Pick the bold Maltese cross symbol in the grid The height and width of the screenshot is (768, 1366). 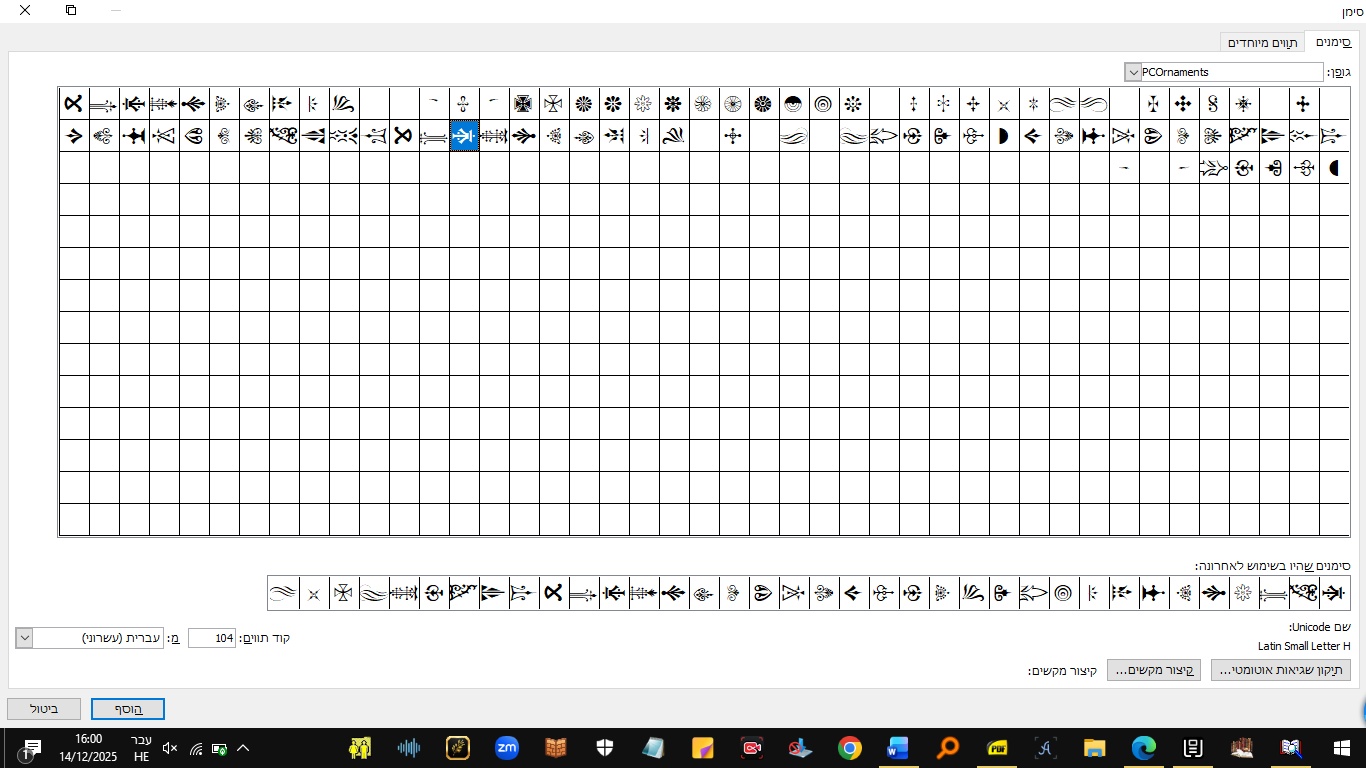coord(523,103)
